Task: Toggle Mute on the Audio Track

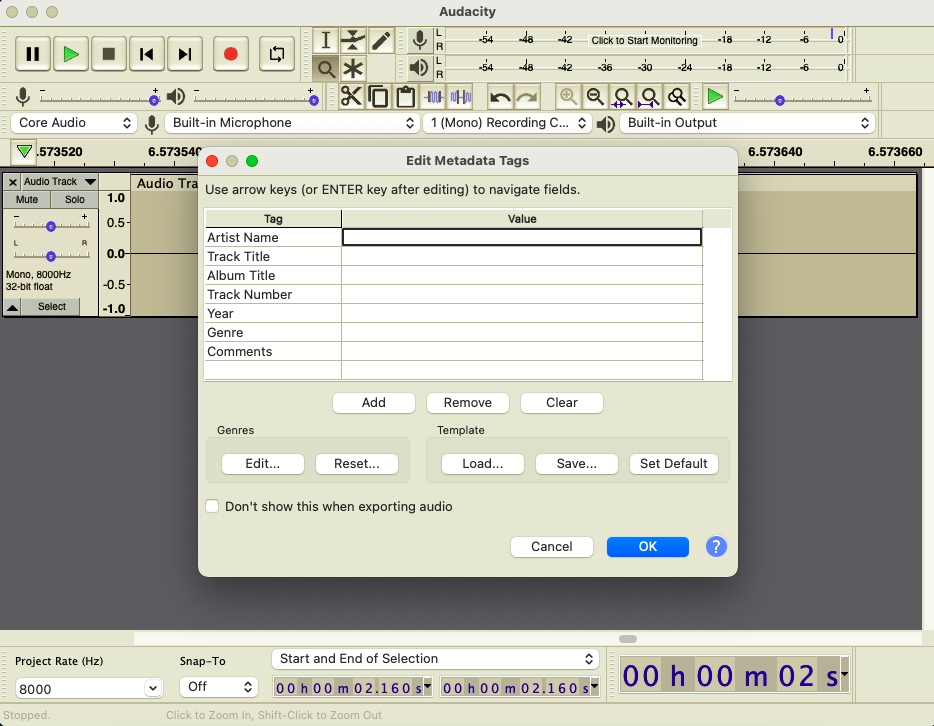Action: [27, 199]
